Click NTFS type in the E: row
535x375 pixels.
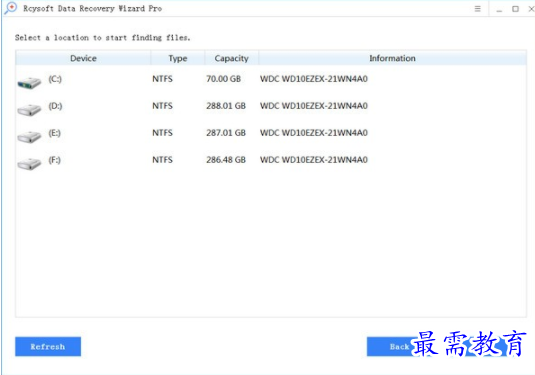pos(162,133)
